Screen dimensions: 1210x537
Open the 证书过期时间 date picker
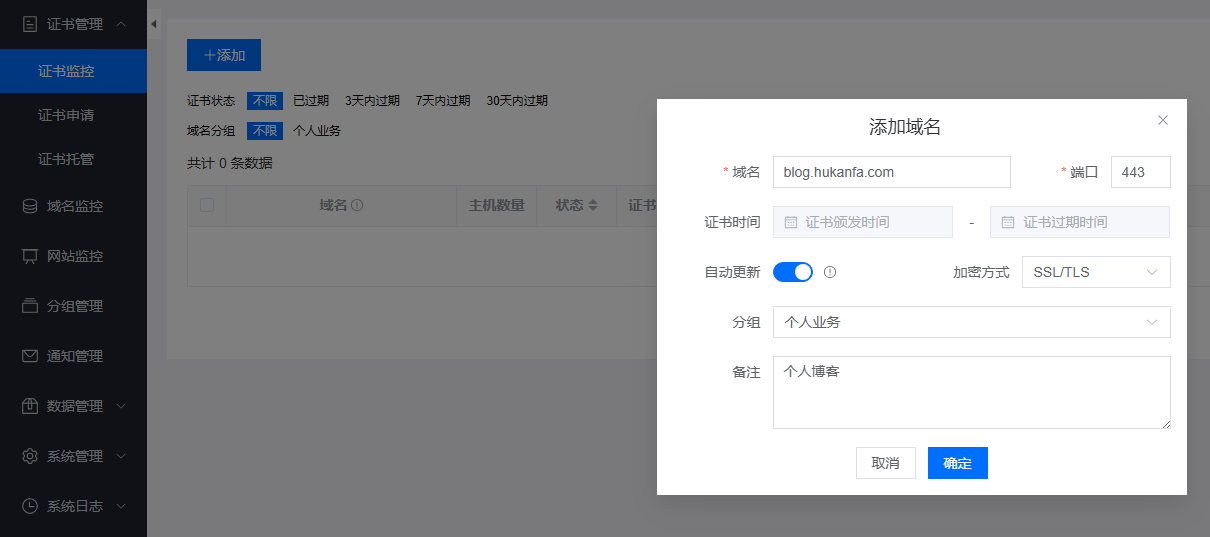[1080, 222]
